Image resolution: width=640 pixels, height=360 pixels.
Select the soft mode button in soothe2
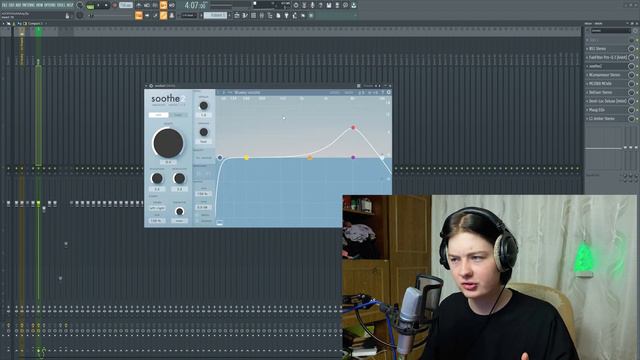click(158, 115)
